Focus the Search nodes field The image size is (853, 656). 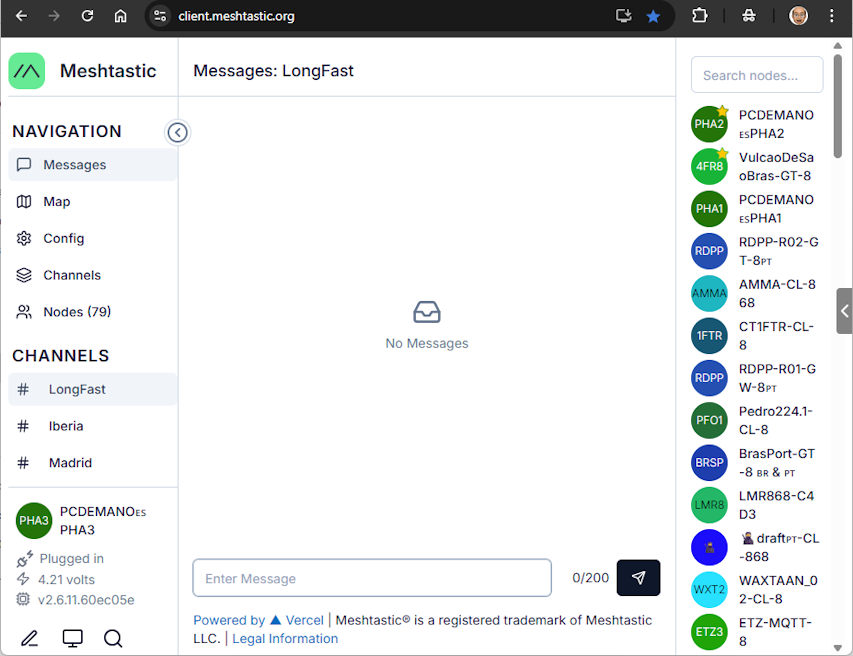tap(757, 75)
